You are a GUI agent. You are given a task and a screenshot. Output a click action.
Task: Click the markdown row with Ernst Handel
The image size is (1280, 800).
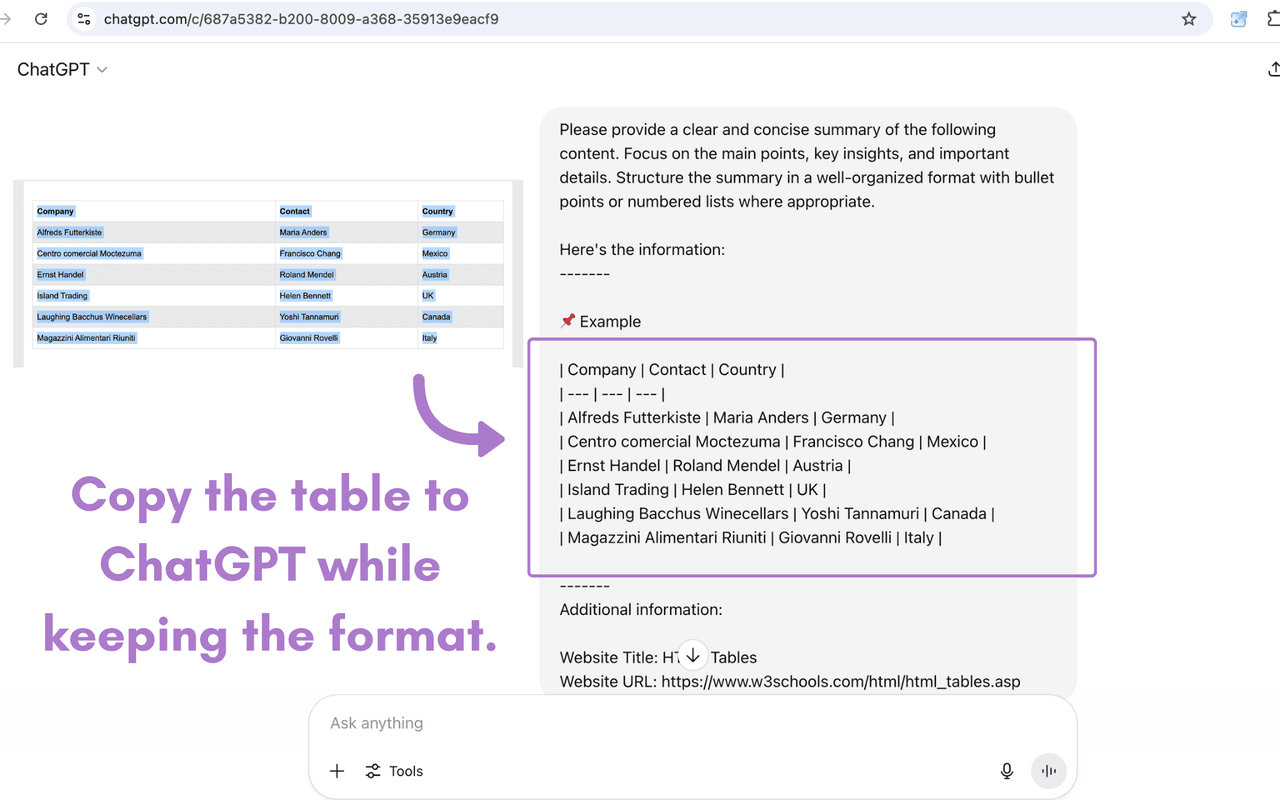click(x=706, y=465)
